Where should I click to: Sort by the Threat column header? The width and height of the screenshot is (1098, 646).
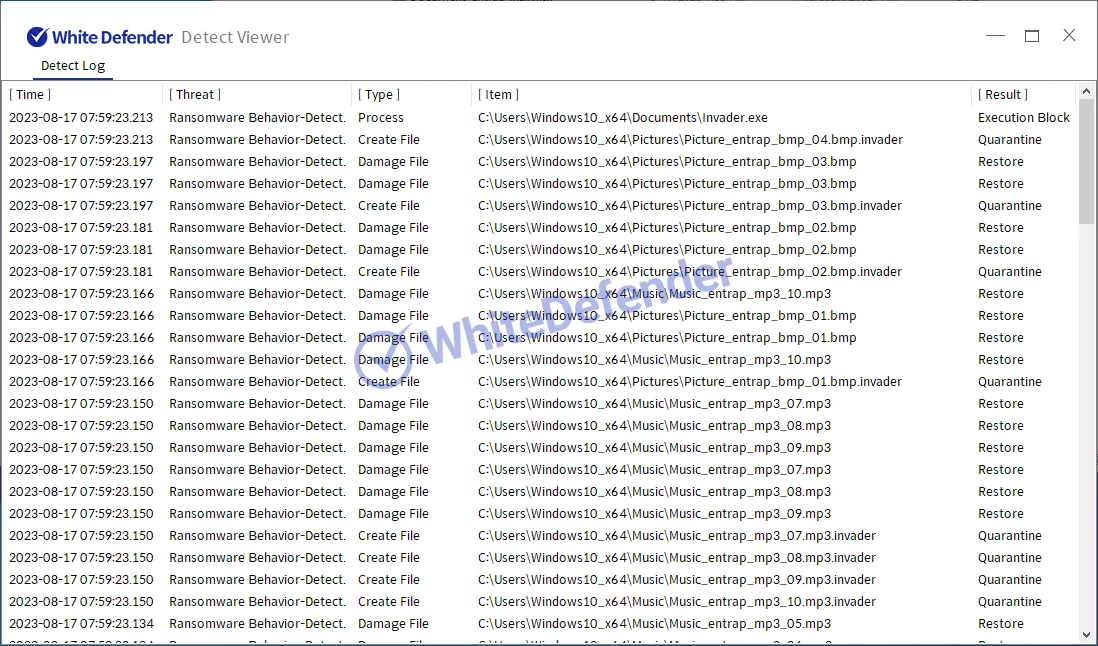(x=194, y=95)
